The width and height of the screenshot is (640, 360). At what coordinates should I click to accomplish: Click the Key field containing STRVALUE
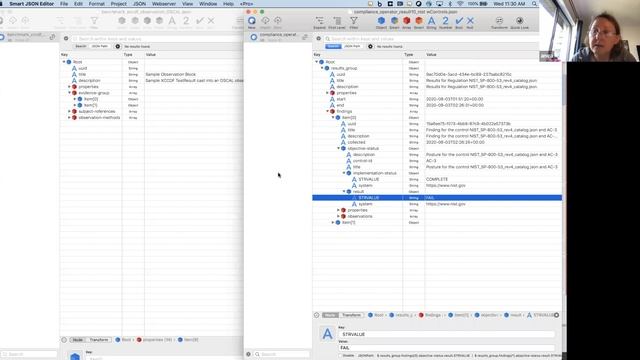[447, 334]
